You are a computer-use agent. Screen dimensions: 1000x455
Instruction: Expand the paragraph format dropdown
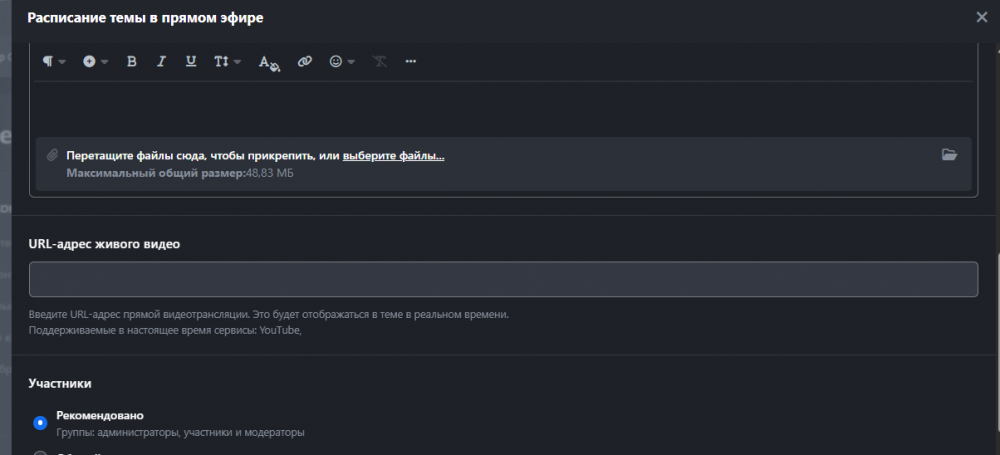click(54, 62)
